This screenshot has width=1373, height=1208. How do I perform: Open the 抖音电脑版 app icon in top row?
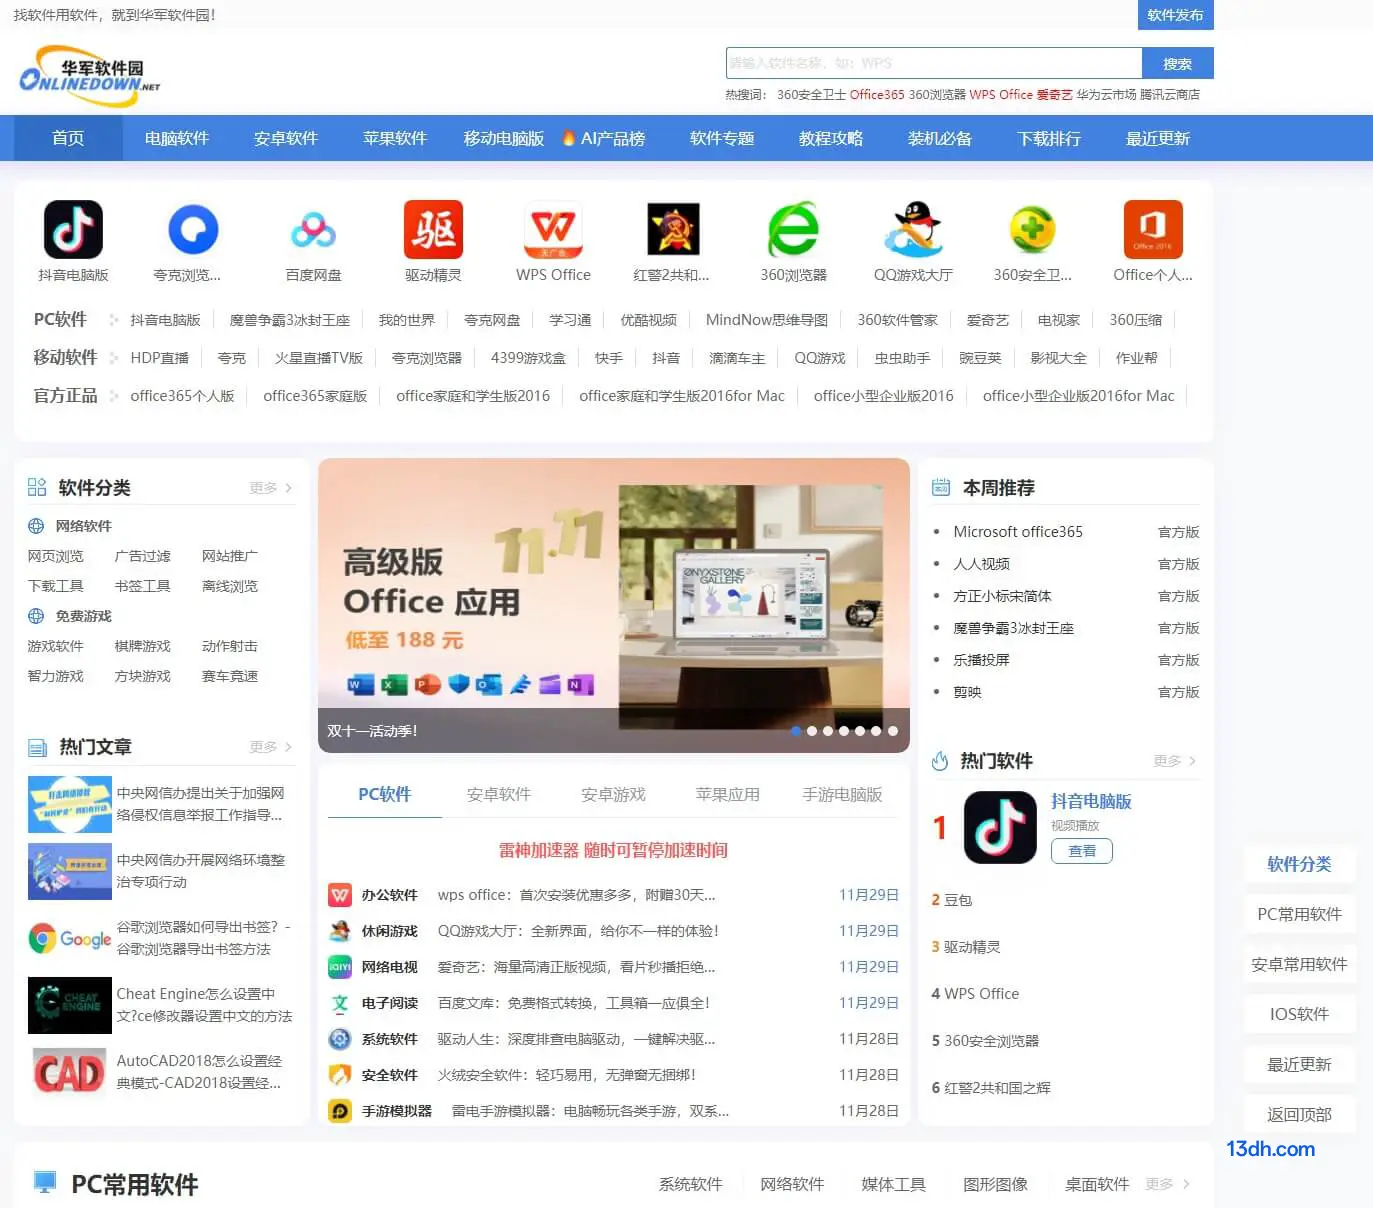(73, 229)
